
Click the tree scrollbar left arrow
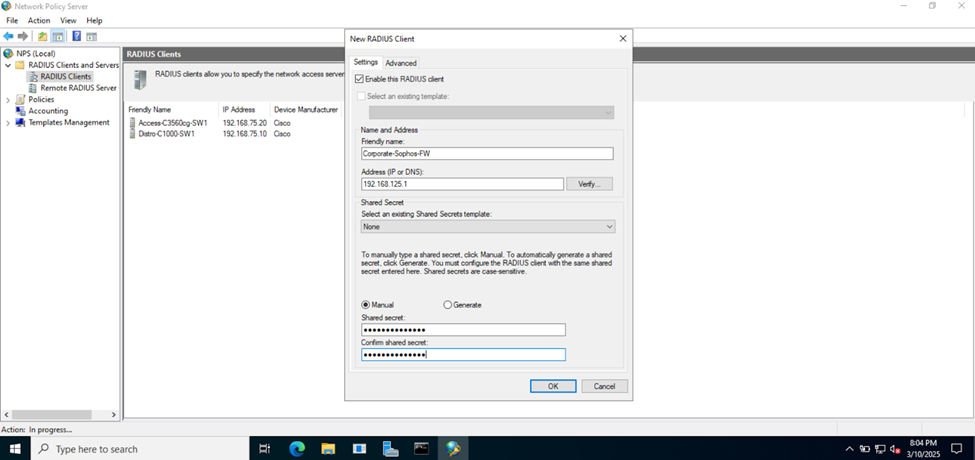click(x=7, y=415)
